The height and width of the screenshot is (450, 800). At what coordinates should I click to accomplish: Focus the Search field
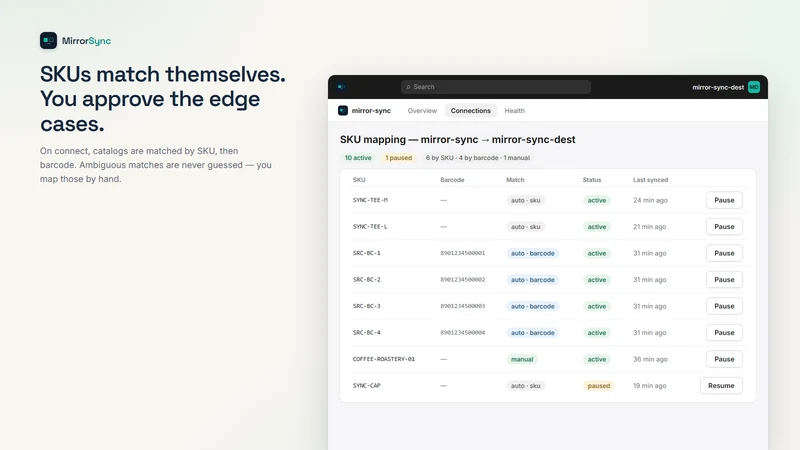coord(495,87)
